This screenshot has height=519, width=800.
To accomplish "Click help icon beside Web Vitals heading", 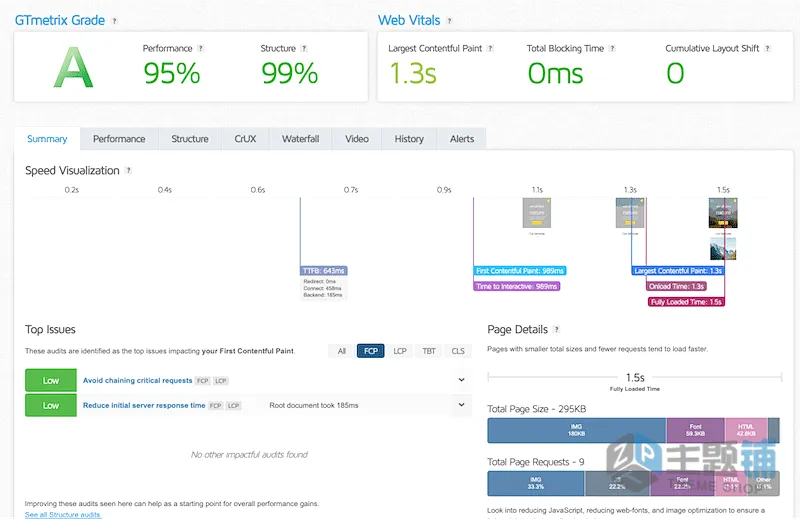I will (x=449, y=21).
